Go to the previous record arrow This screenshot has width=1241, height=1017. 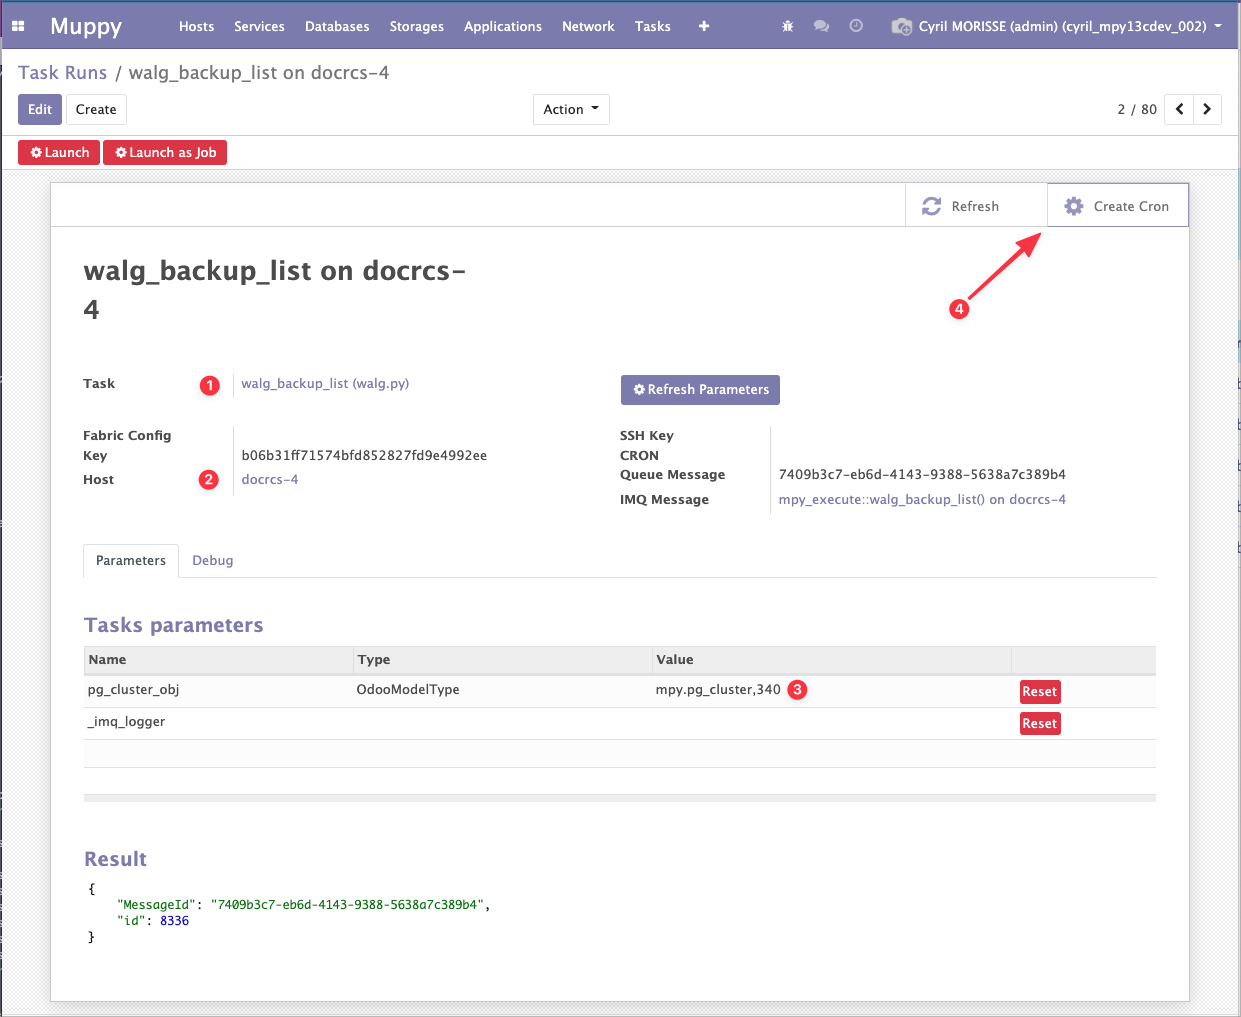click(1180, 109)
